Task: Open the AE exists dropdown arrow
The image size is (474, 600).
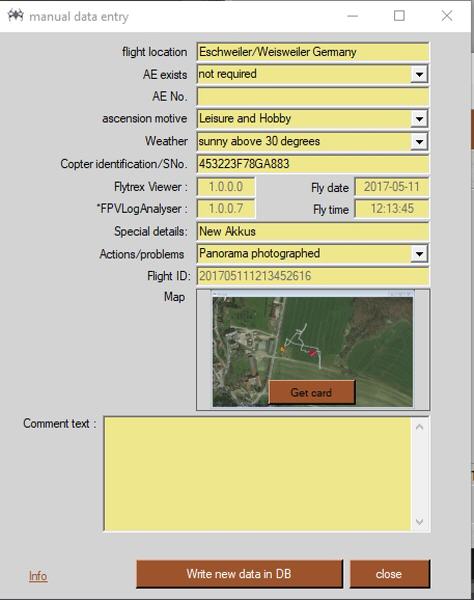Action: (419, 74)
